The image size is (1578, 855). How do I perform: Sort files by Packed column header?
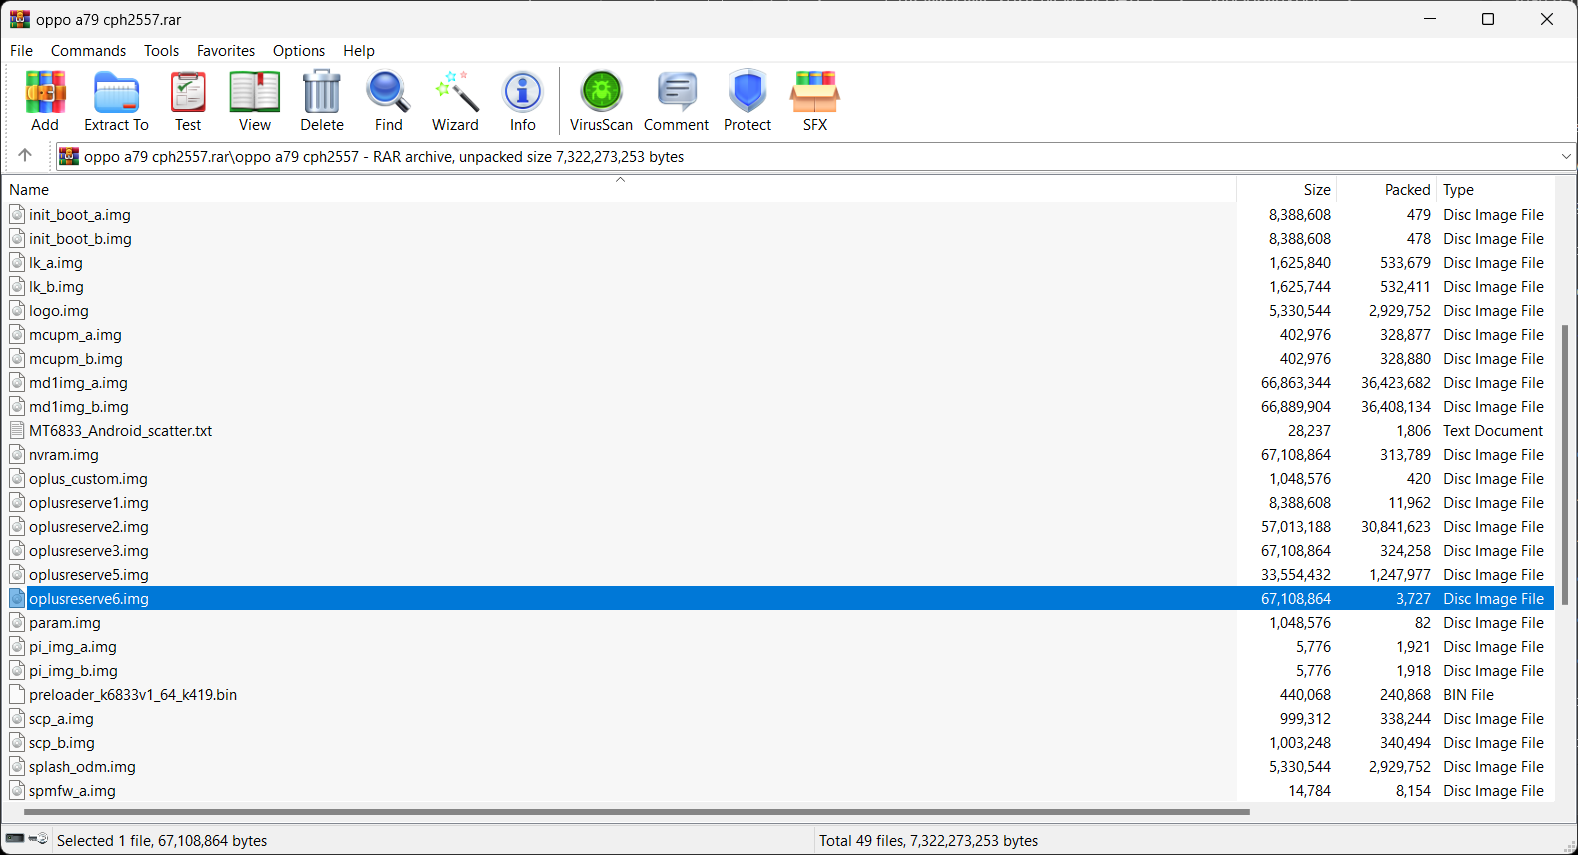click(1386, 189)
